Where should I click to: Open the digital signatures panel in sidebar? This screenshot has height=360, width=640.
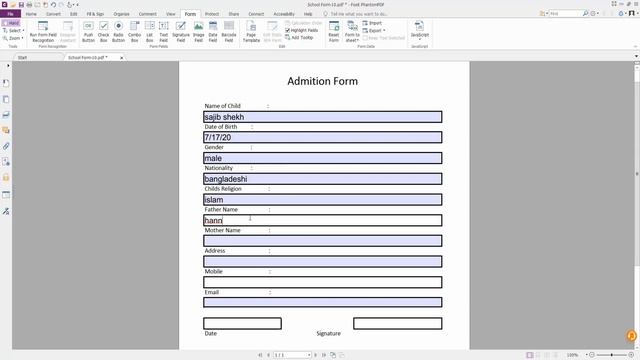[6, 211]
